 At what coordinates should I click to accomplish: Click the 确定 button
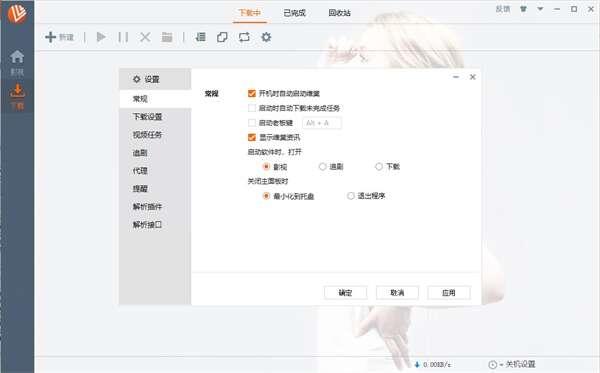tap(345, 293)
